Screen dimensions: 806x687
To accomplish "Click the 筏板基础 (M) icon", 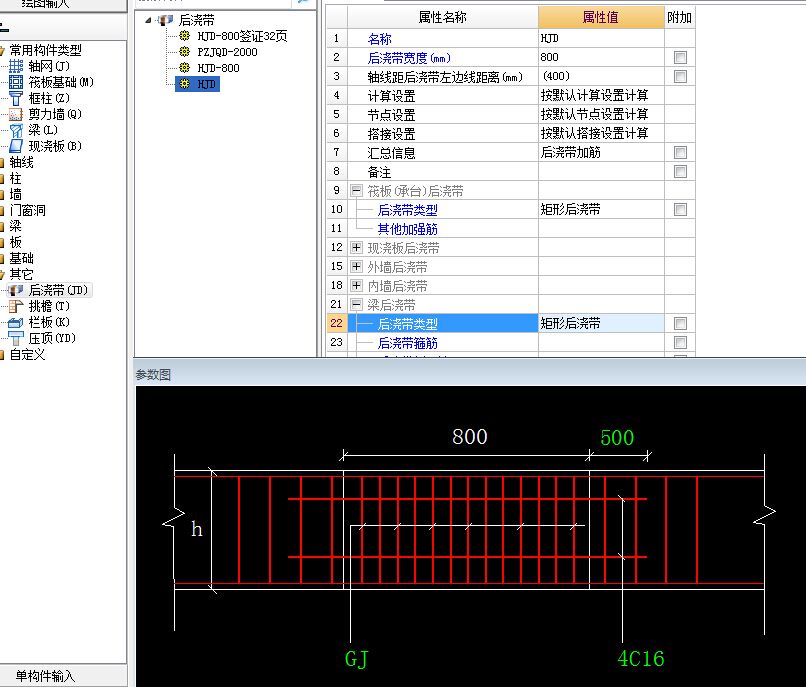I will tap(16, 82).
